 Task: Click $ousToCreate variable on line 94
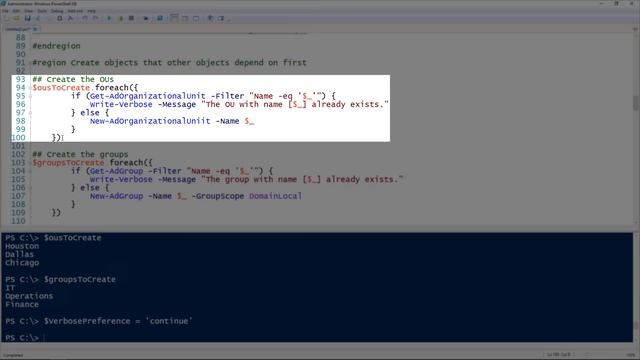[61, 88]
